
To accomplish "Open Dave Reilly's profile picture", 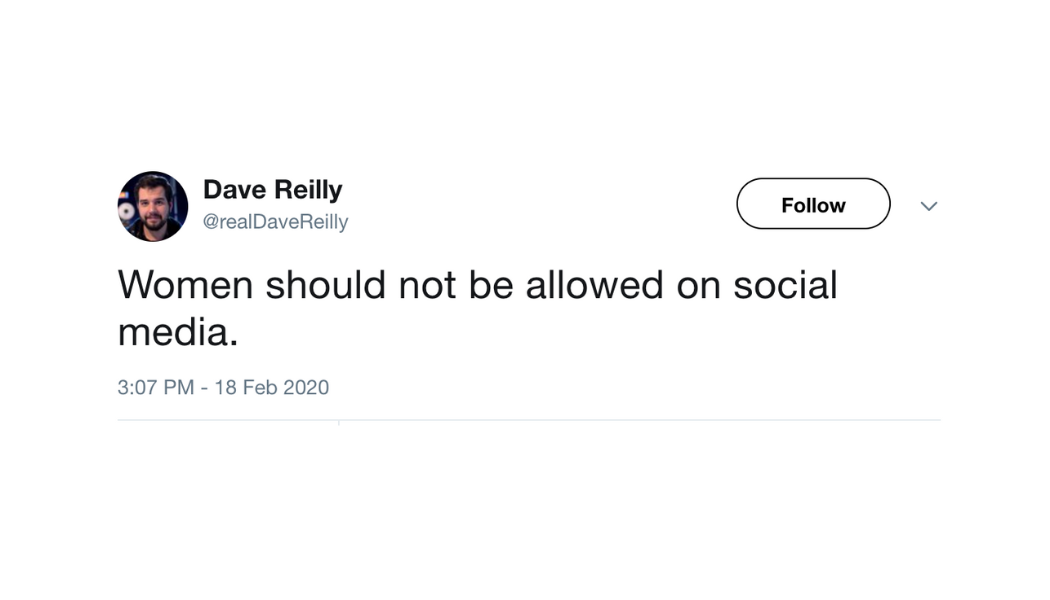I will (152, 206).
